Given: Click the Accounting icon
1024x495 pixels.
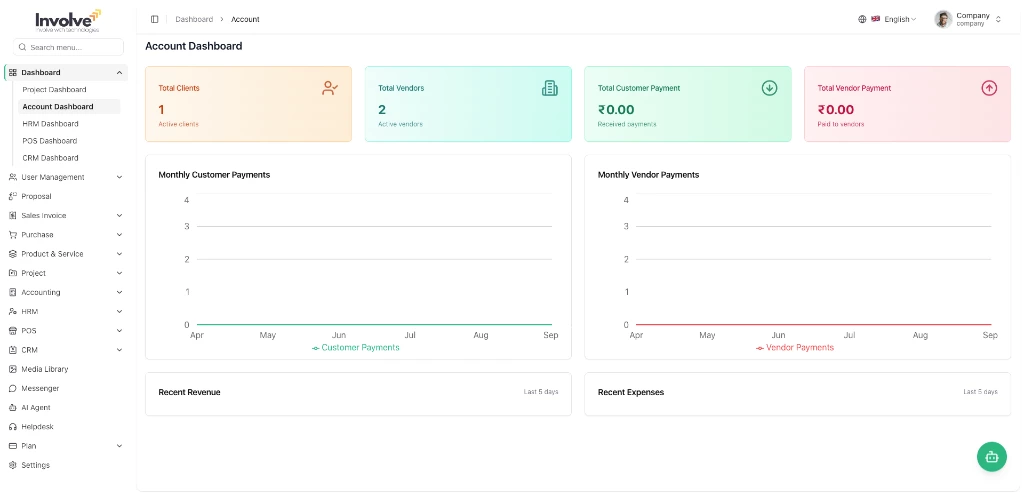Looking at the screenshot, I should [x=12, y=293].
